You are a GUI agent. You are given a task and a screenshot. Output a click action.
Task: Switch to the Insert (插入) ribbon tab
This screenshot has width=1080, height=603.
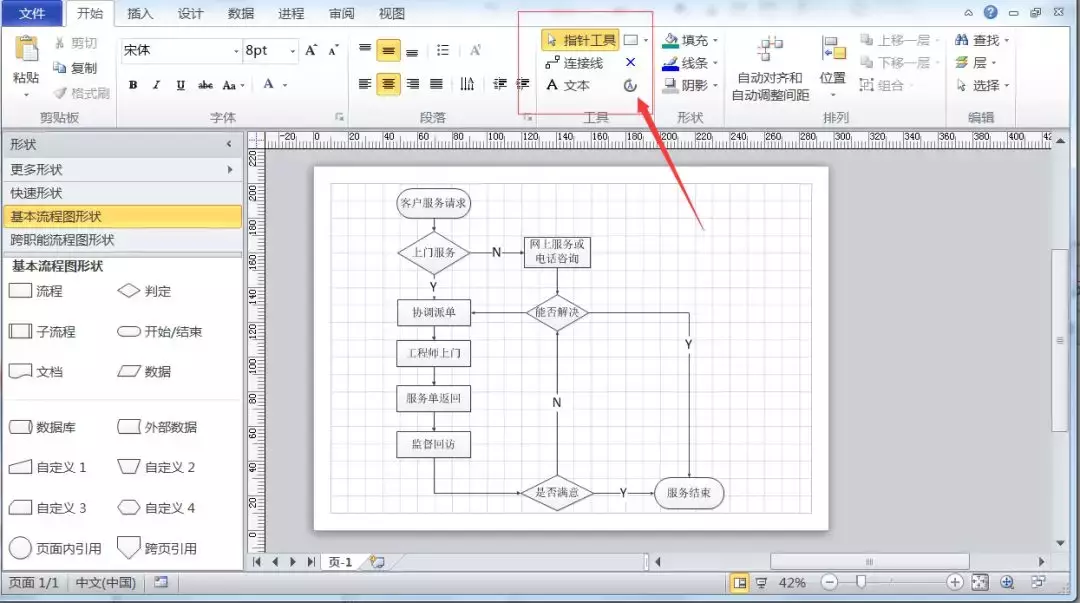pyautogui.click(x=140, y=13)
